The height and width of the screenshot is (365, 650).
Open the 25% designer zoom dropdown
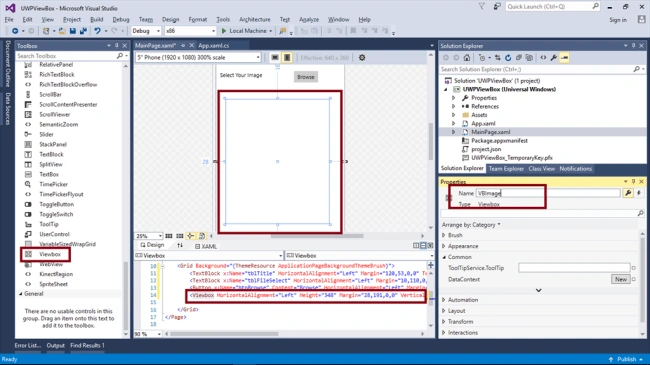pyautogui.click(x=148, y=236)
